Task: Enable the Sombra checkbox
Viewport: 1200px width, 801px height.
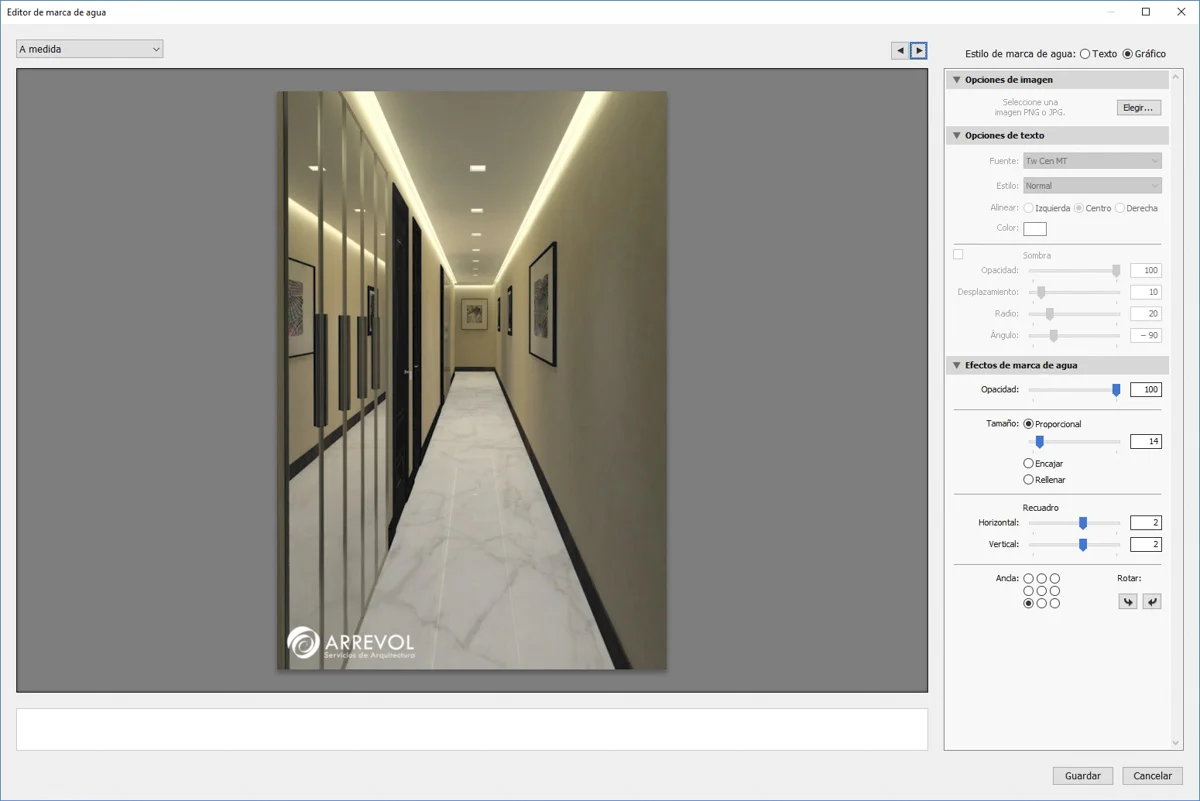Action: click(958, 254)
